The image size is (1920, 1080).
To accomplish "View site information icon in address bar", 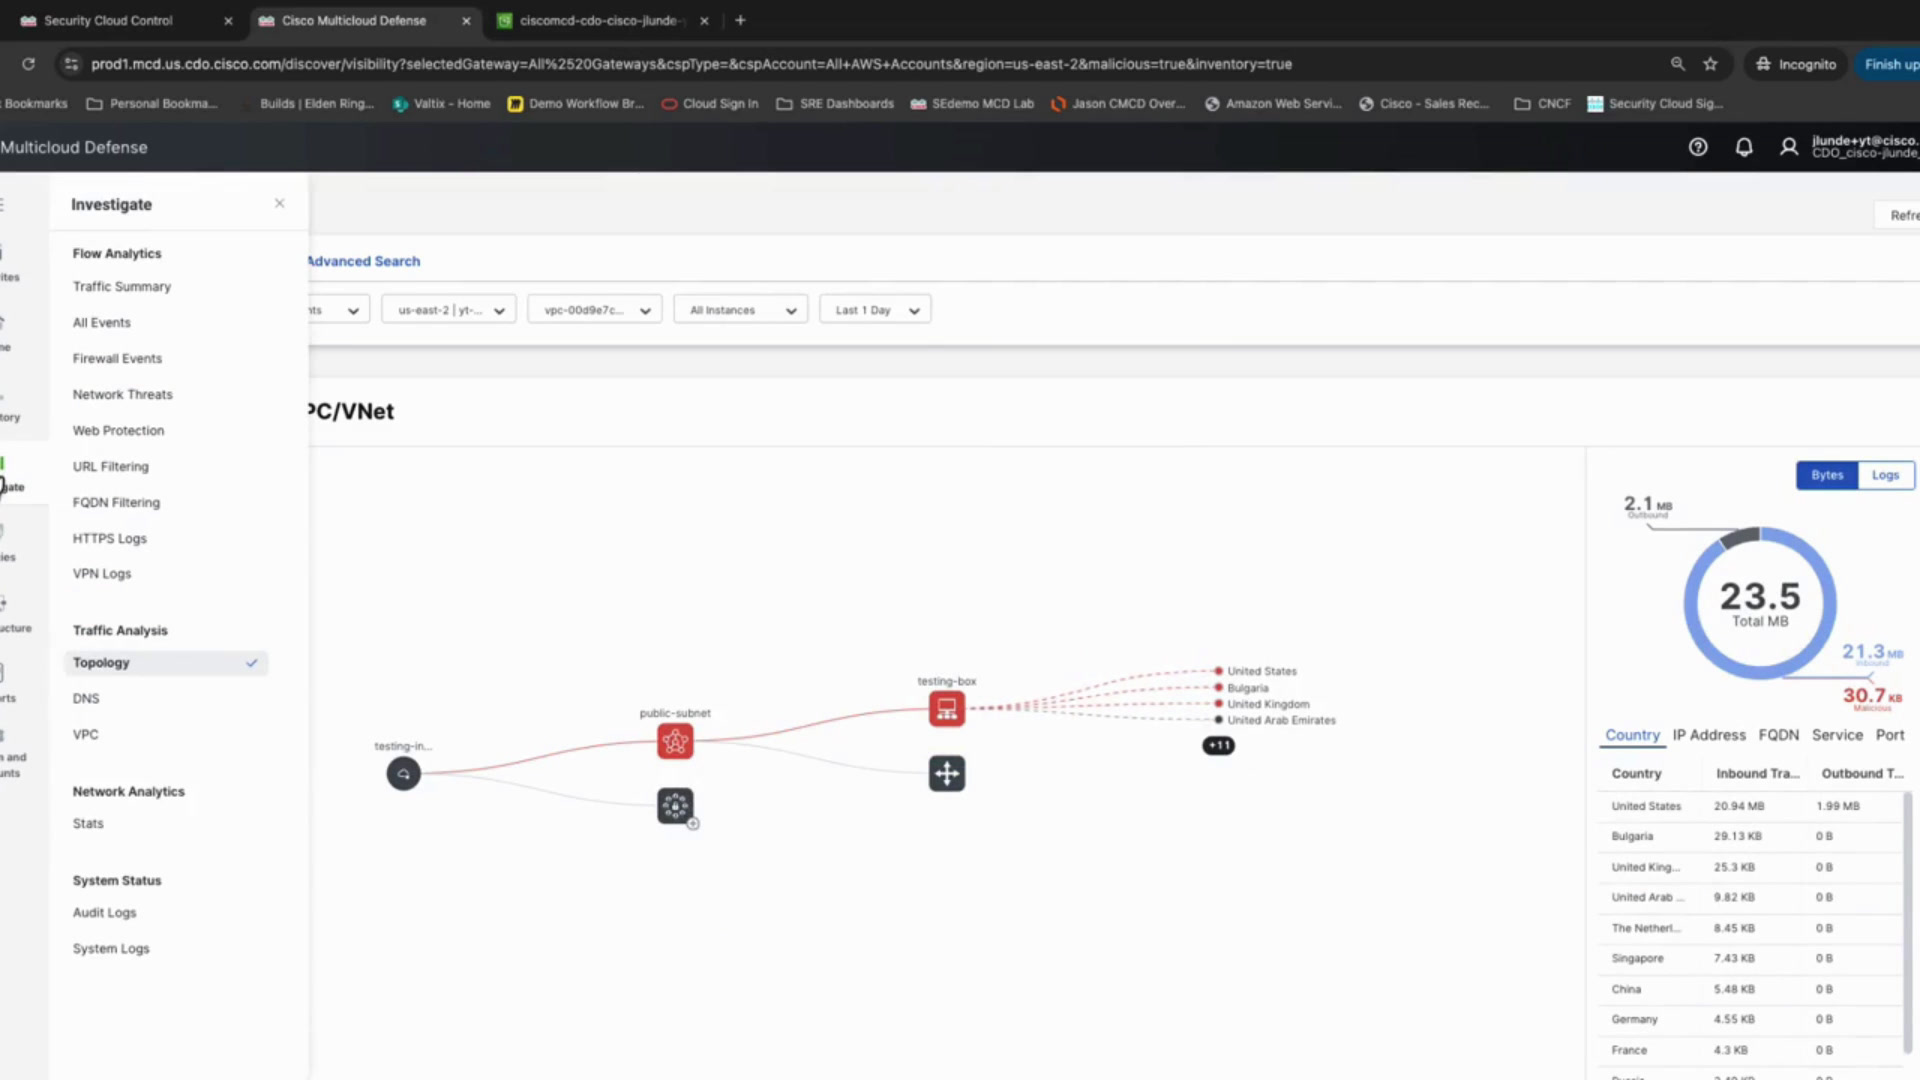I will (70, 64).
